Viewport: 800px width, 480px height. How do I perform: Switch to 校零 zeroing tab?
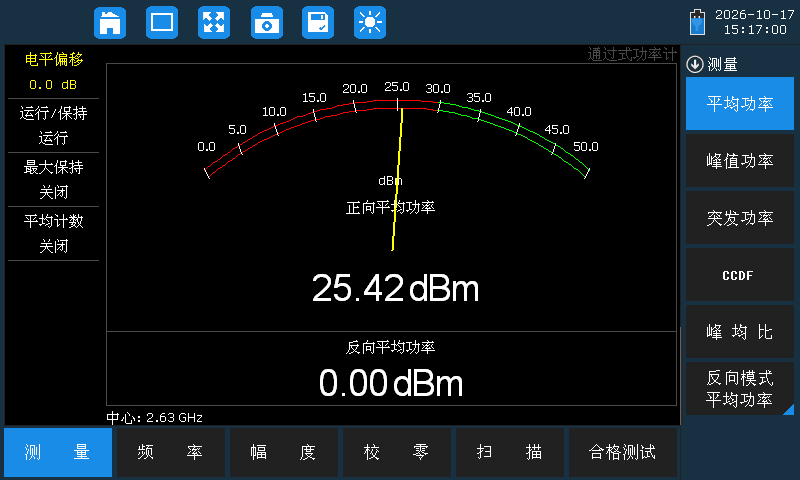pyautogui.click(x=397, y=452)
